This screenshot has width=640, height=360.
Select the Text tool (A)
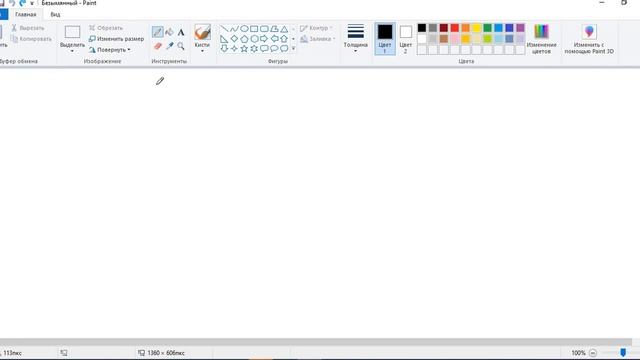point(181,32)
